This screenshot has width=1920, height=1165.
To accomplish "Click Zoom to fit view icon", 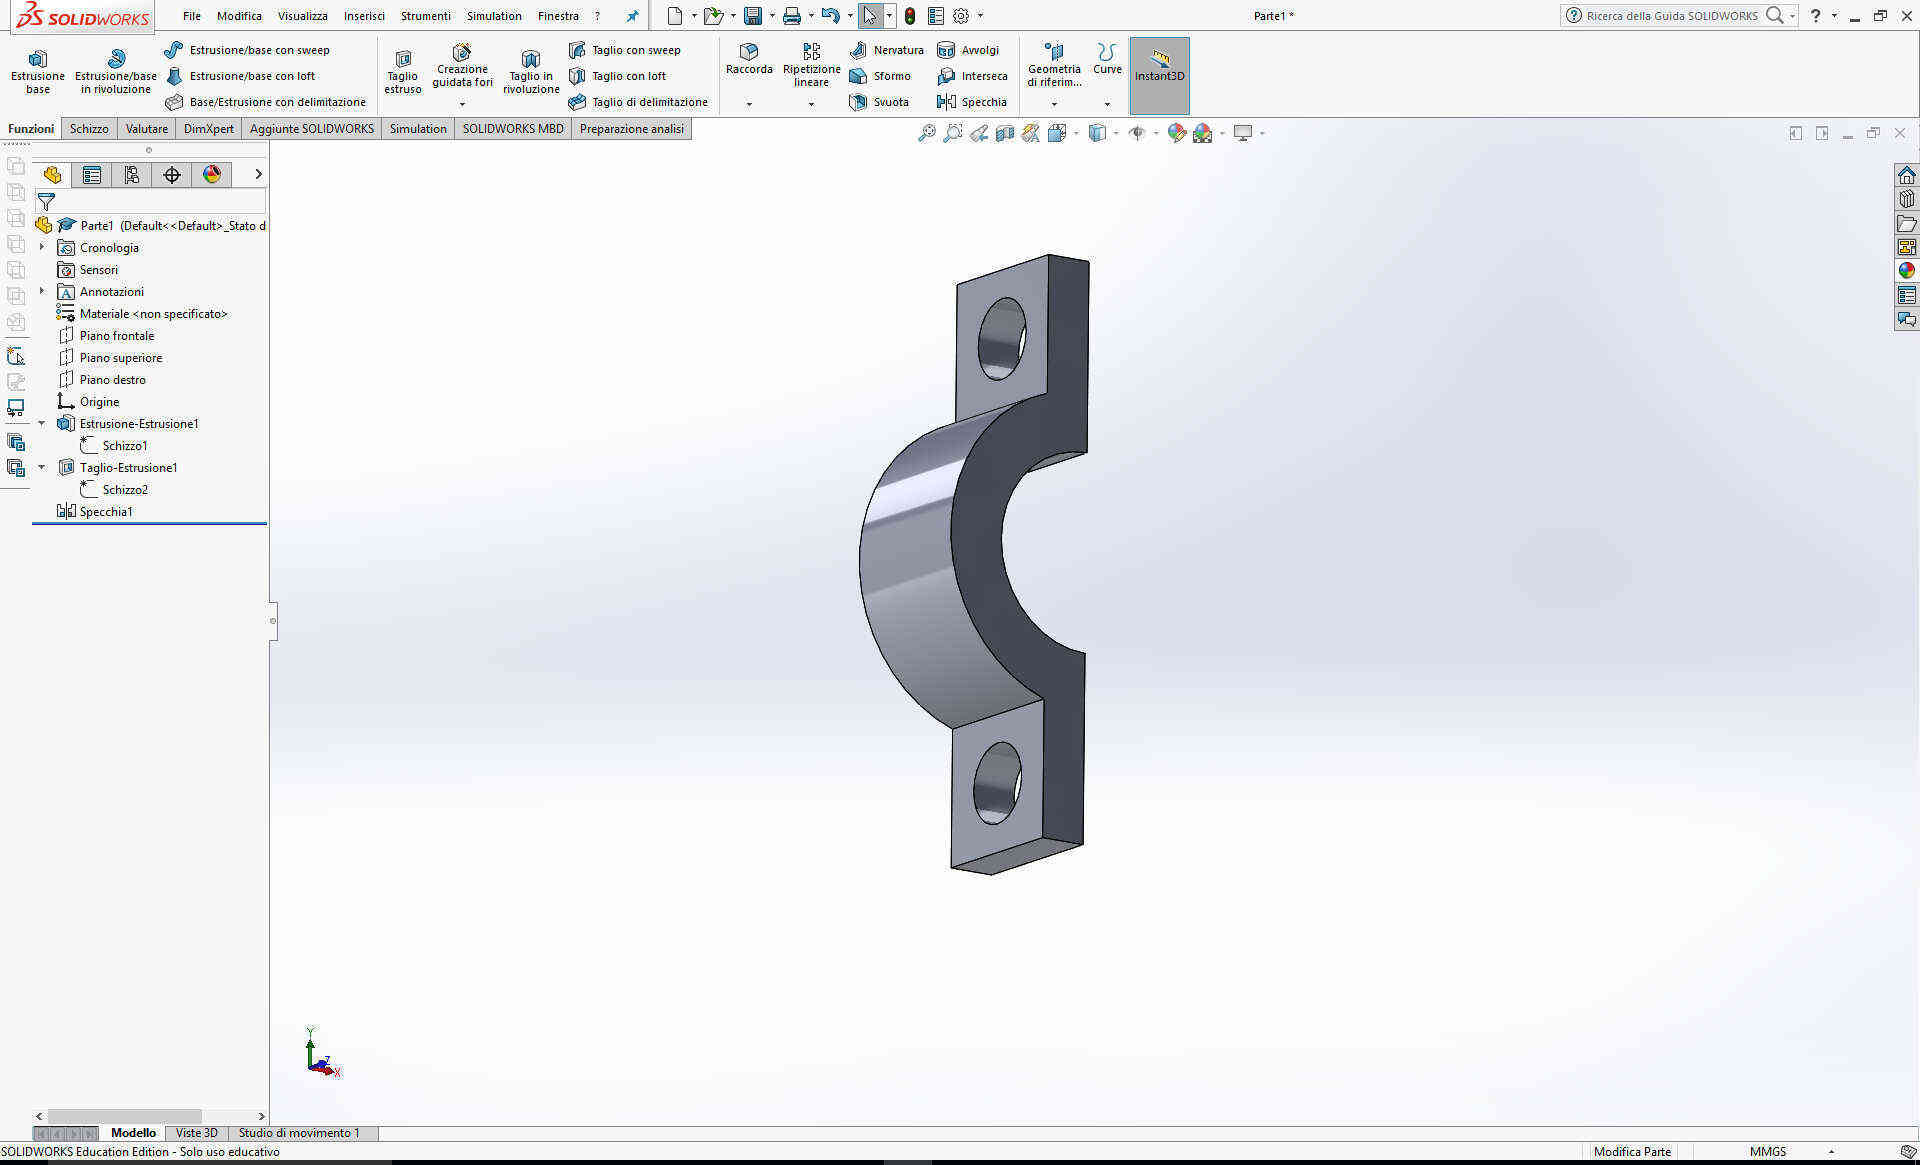I will point(927,132).
